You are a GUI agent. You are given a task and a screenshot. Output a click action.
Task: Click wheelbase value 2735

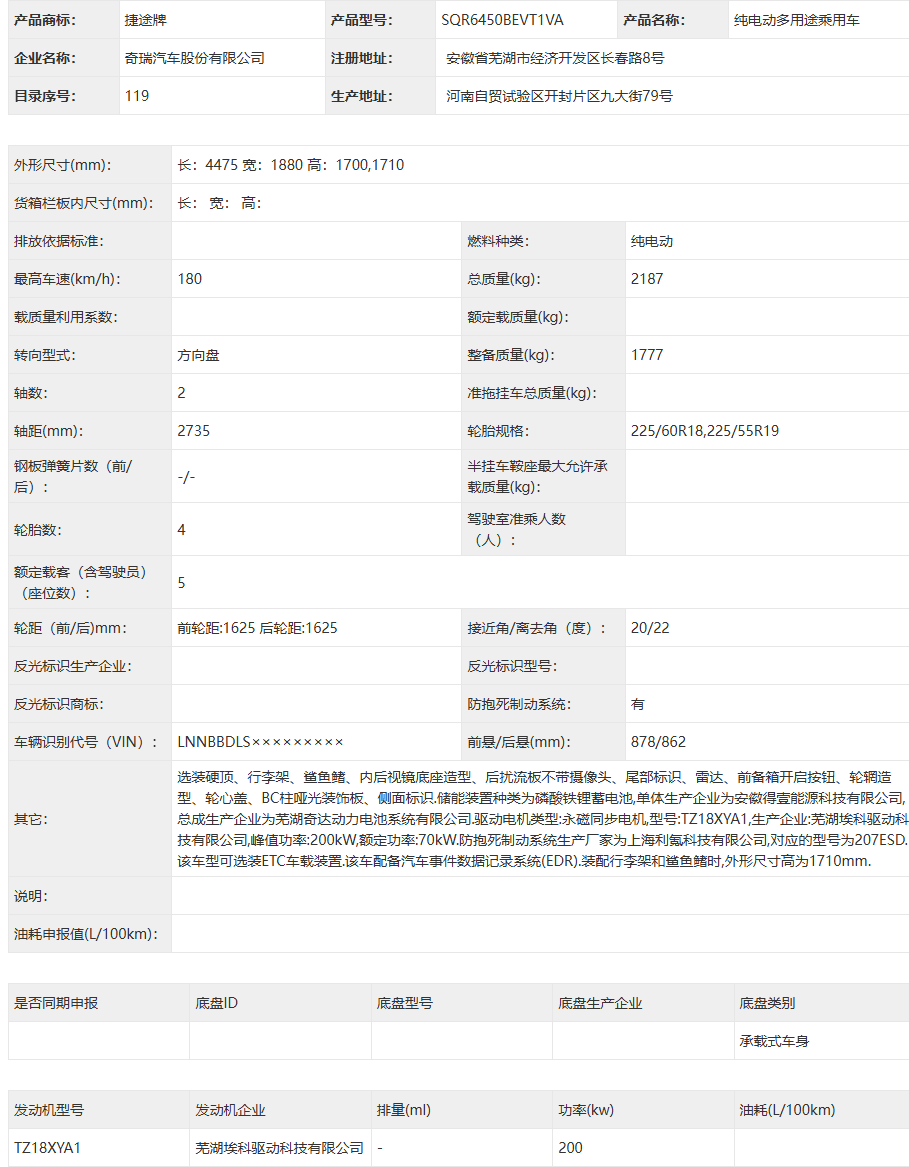pyautogui.click(x=194, y=431)
